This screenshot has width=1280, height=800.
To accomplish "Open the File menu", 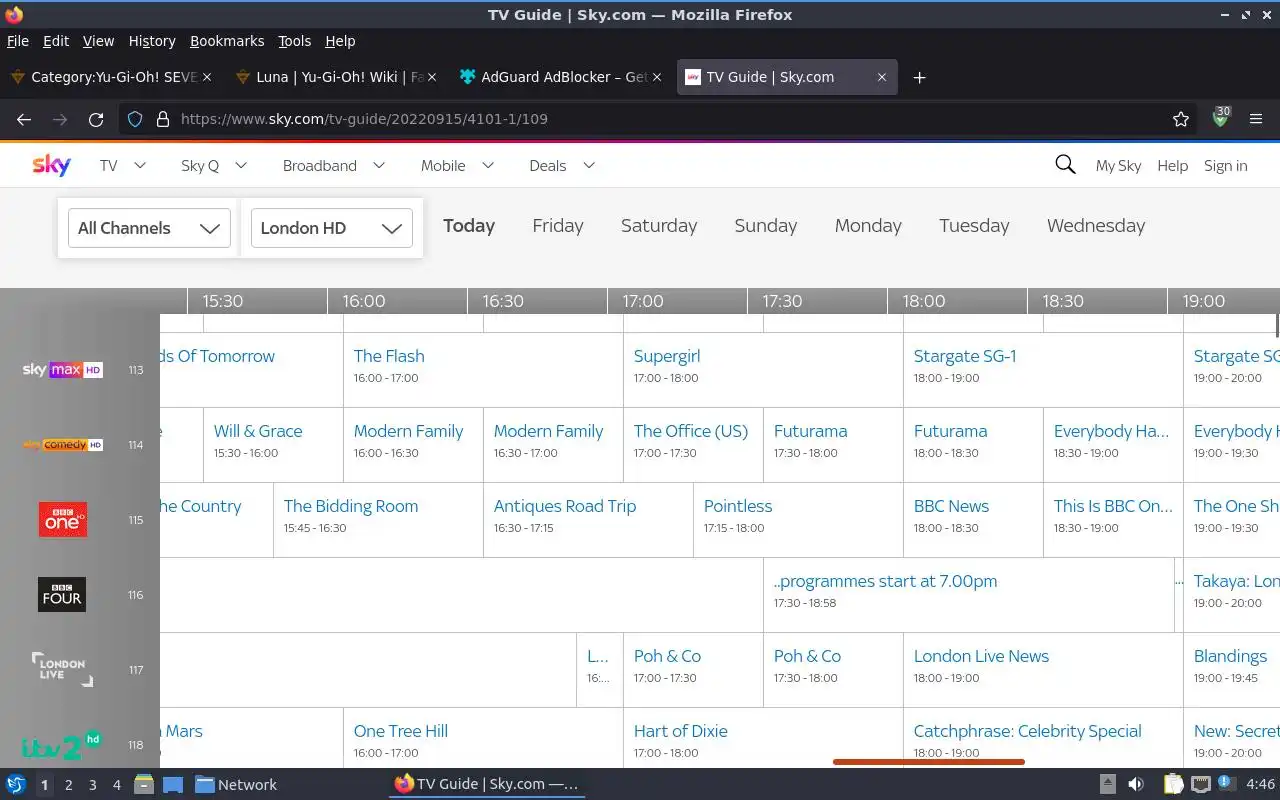I will pos(18,41).
